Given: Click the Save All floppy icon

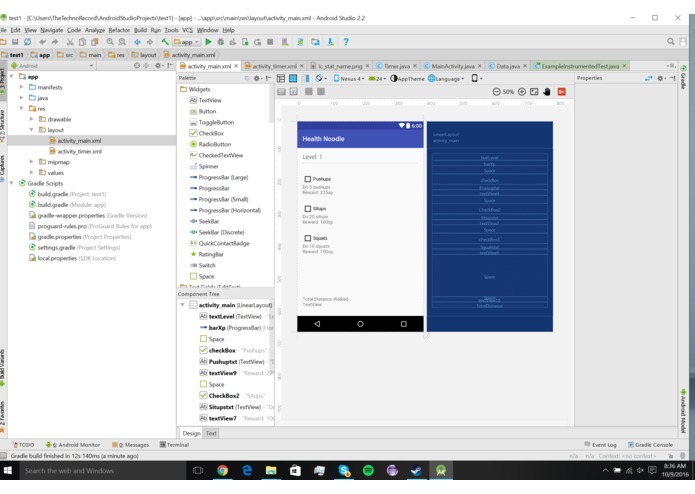Looking at the screenshot, I should pyautogui.click(x=15, y=42).
